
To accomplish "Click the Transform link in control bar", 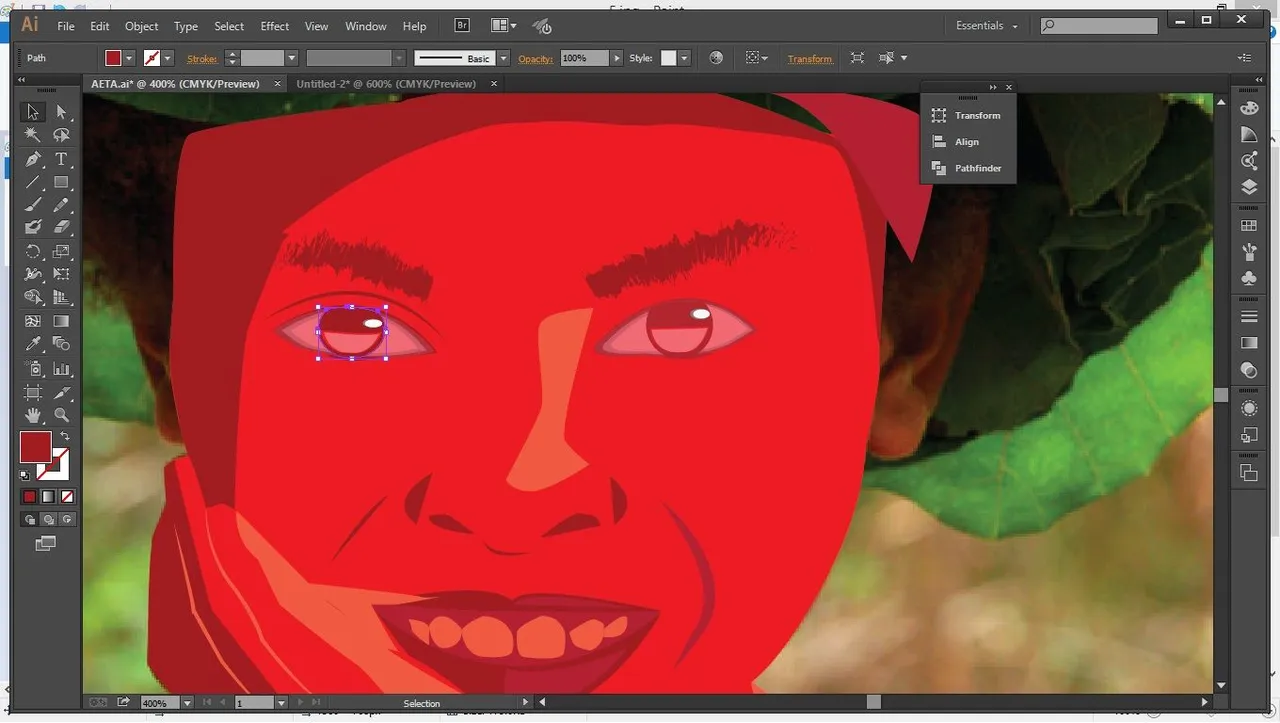I will [810, 59].
